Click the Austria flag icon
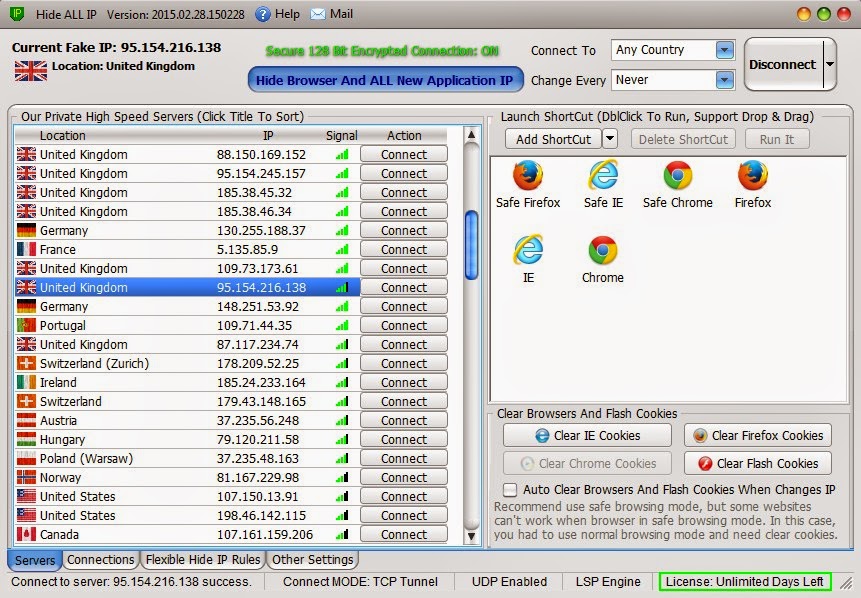 (x=26, y=420)
